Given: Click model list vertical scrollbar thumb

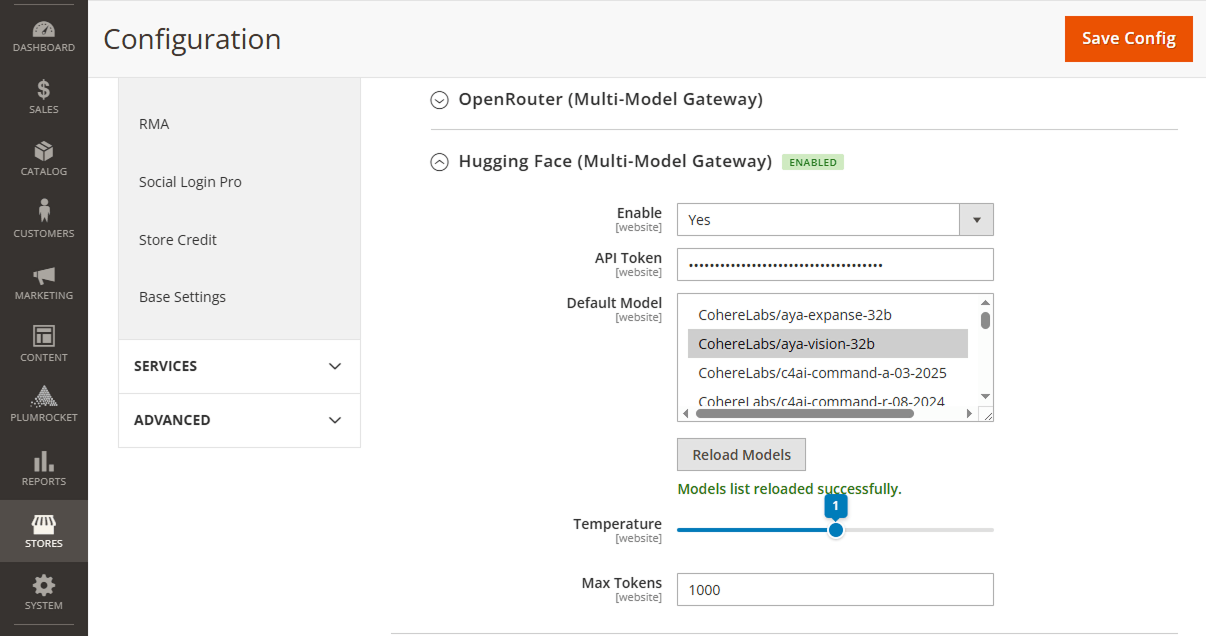Looking at the screenshot, I should point(985,320).
